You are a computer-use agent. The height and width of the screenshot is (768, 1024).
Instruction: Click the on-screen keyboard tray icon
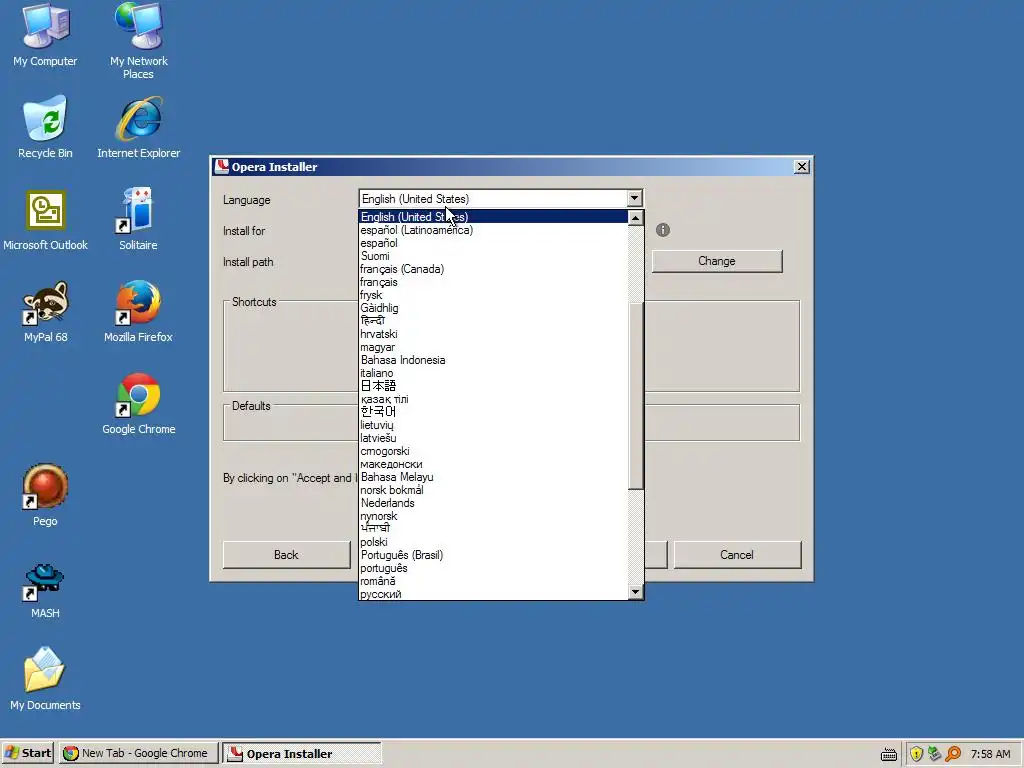pyautogui.click(x=889, y=754)
